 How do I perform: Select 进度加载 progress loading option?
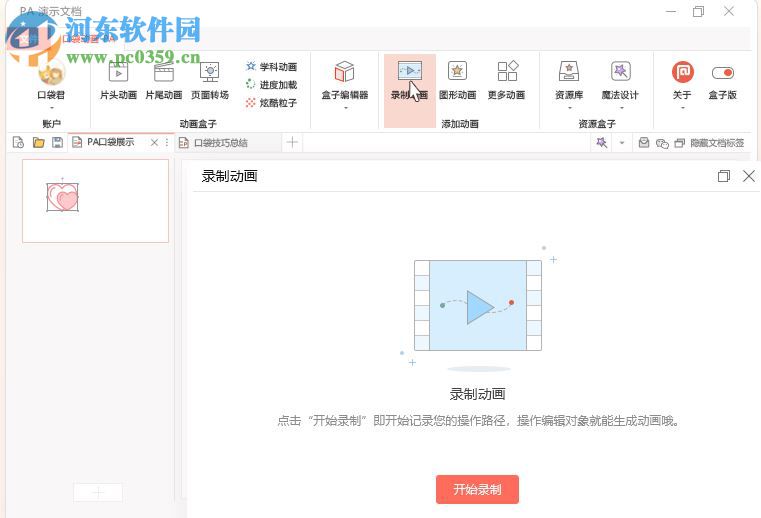271,84
